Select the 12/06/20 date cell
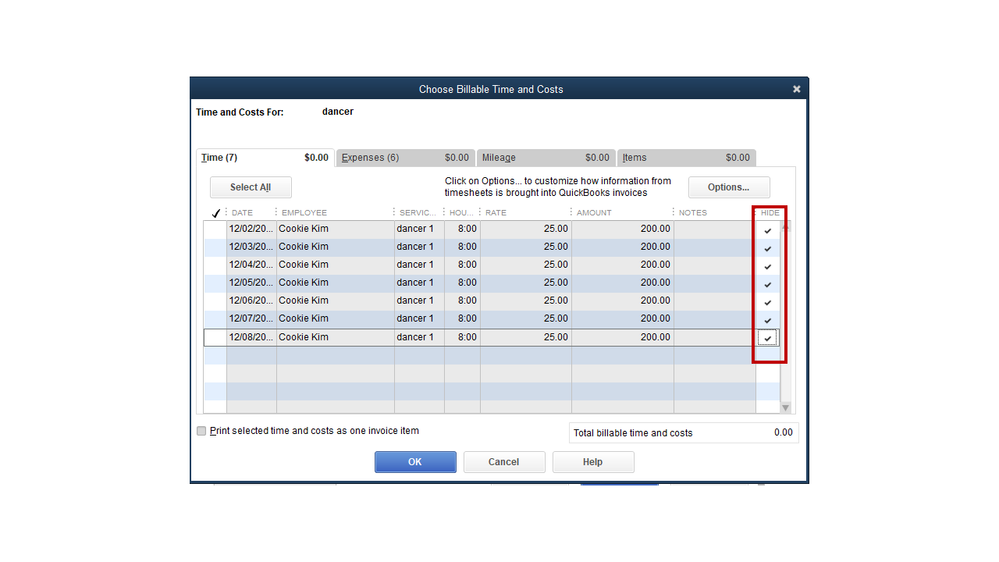Viewport: 999px width, 562px height. click(251, 300)
